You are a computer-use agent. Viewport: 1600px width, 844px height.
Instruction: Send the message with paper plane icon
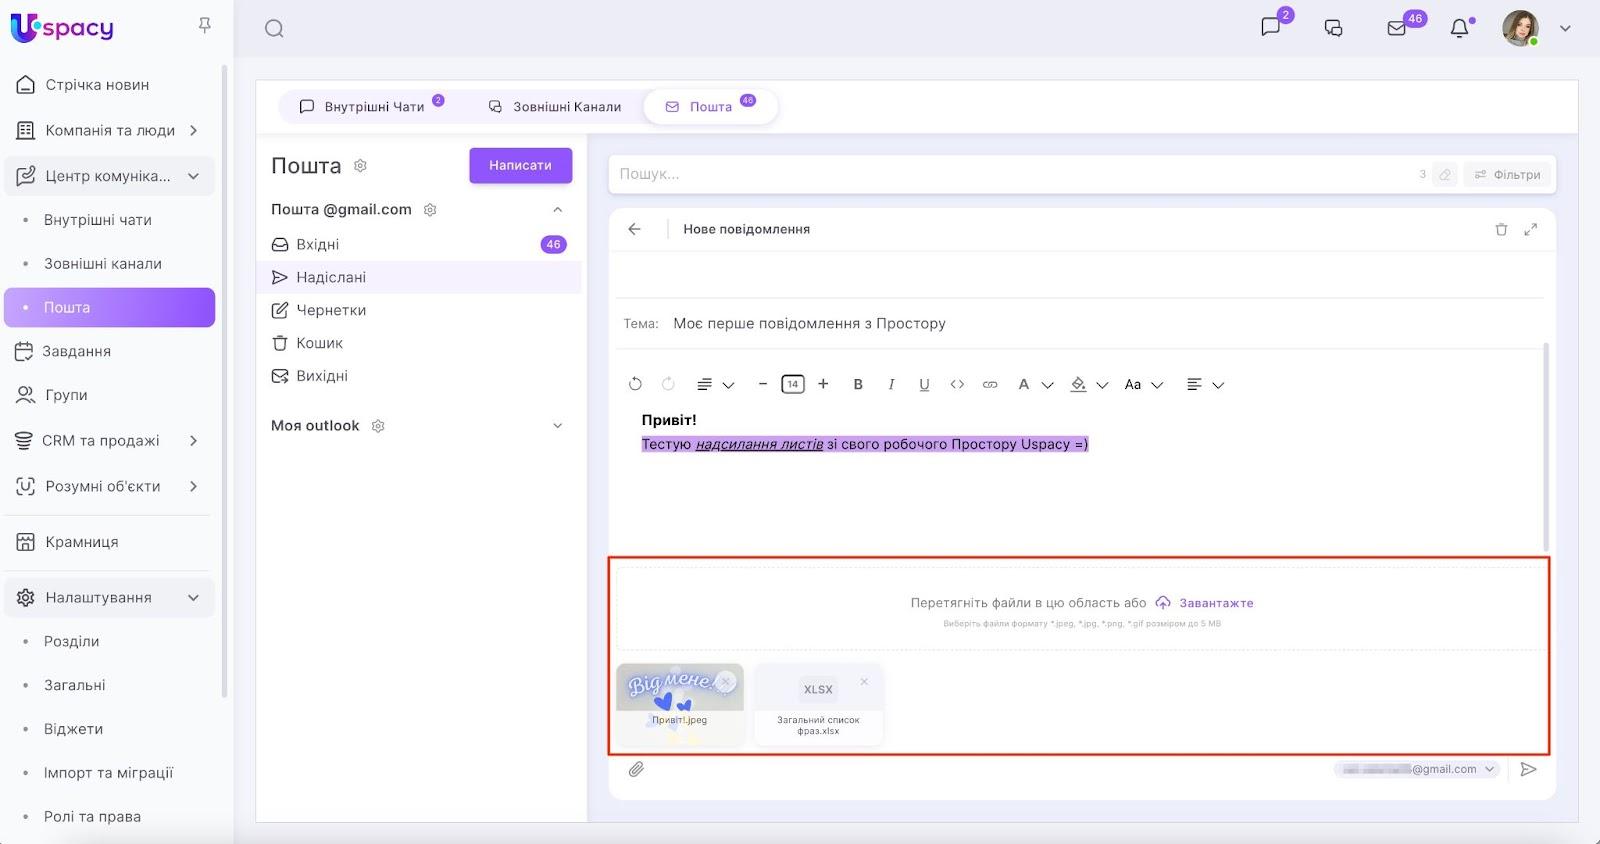point(1528,769)
